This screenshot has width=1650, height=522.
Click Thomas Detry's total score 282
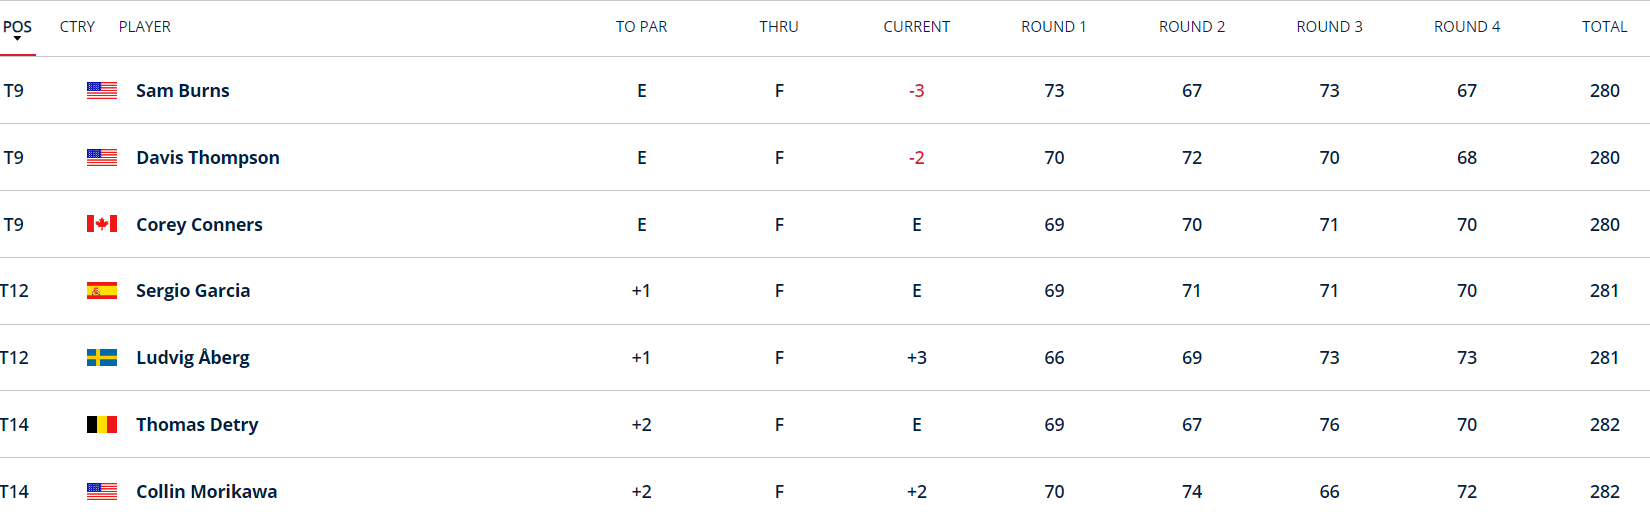(1604, 425)
